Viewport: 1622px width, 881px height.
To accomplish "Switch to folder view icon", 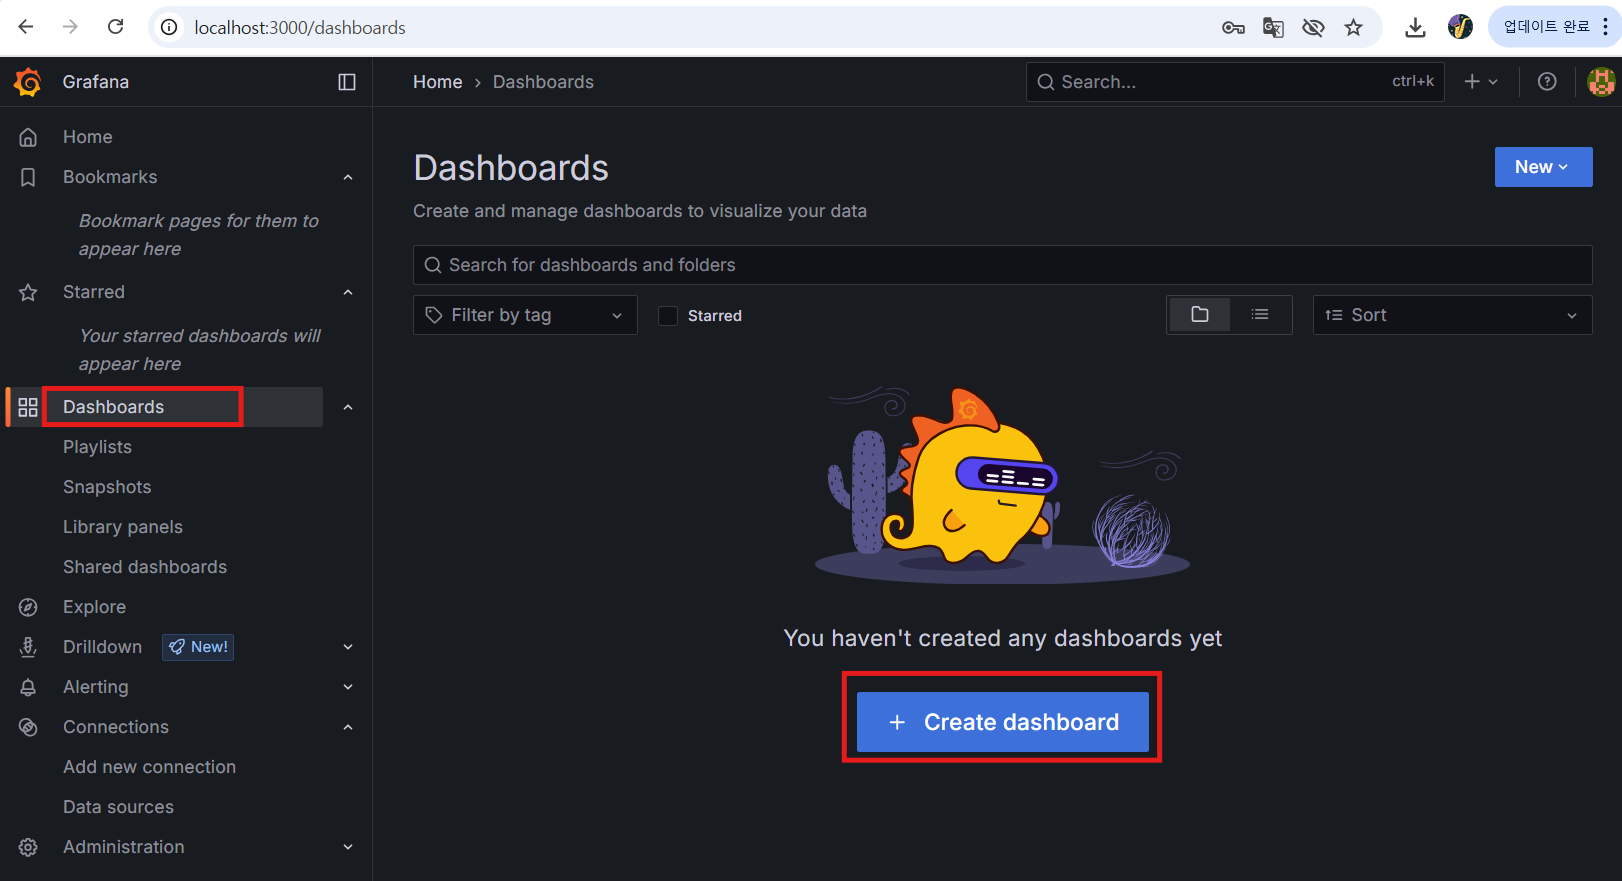I will click(x=1200, y=315).
